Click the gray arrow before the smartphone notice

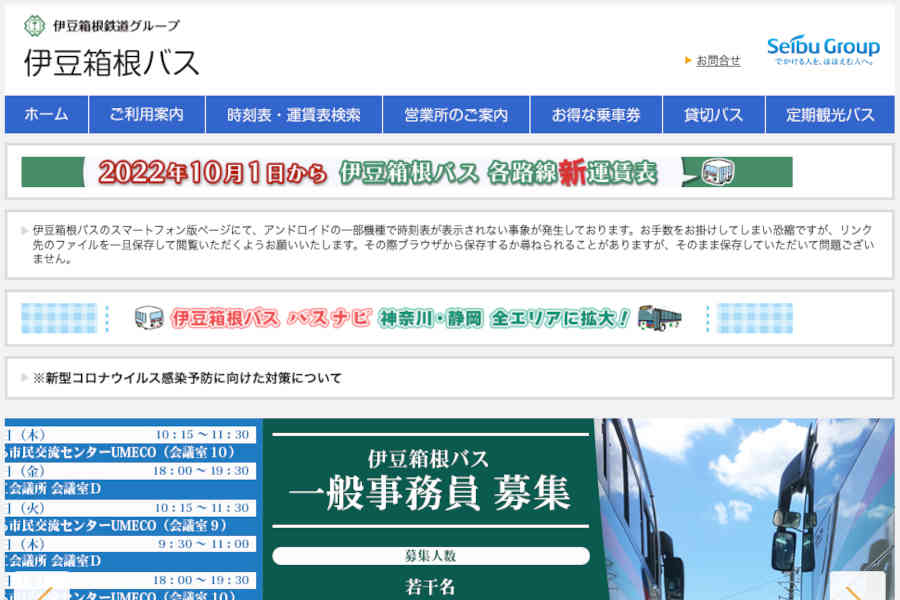tap(24, 230)
